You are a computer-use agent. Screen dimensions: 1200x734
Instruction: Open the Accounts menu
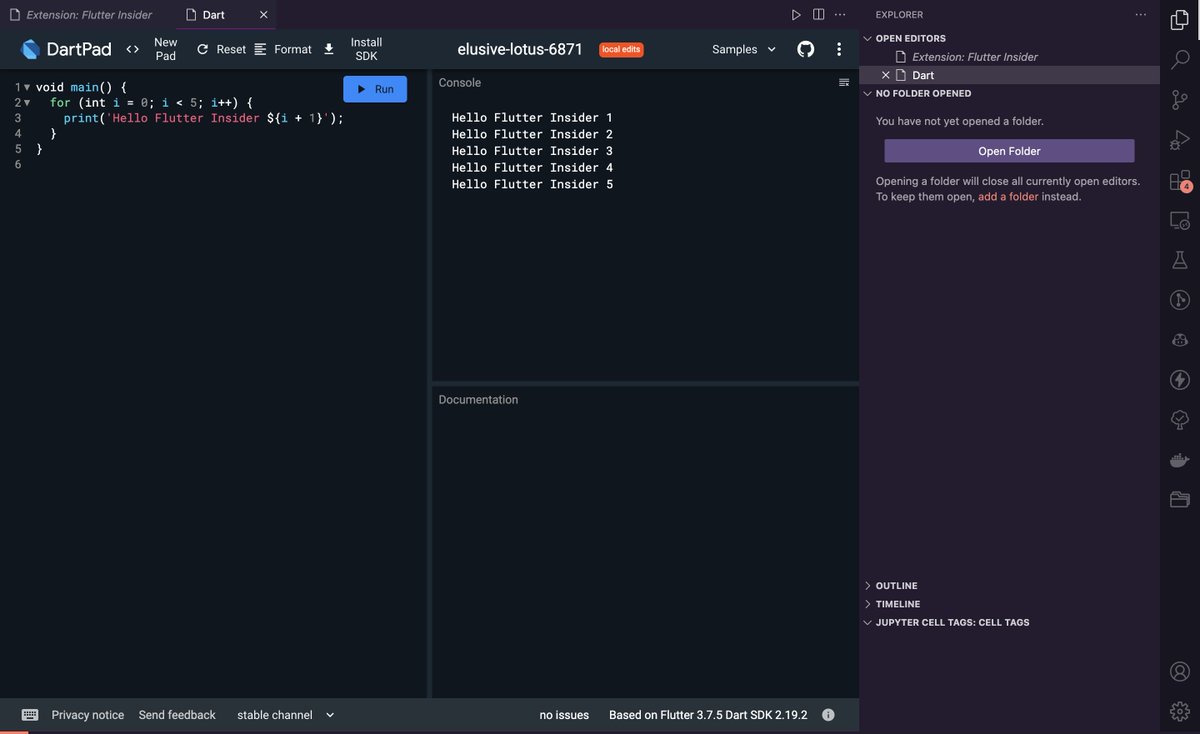[1180, 671]
